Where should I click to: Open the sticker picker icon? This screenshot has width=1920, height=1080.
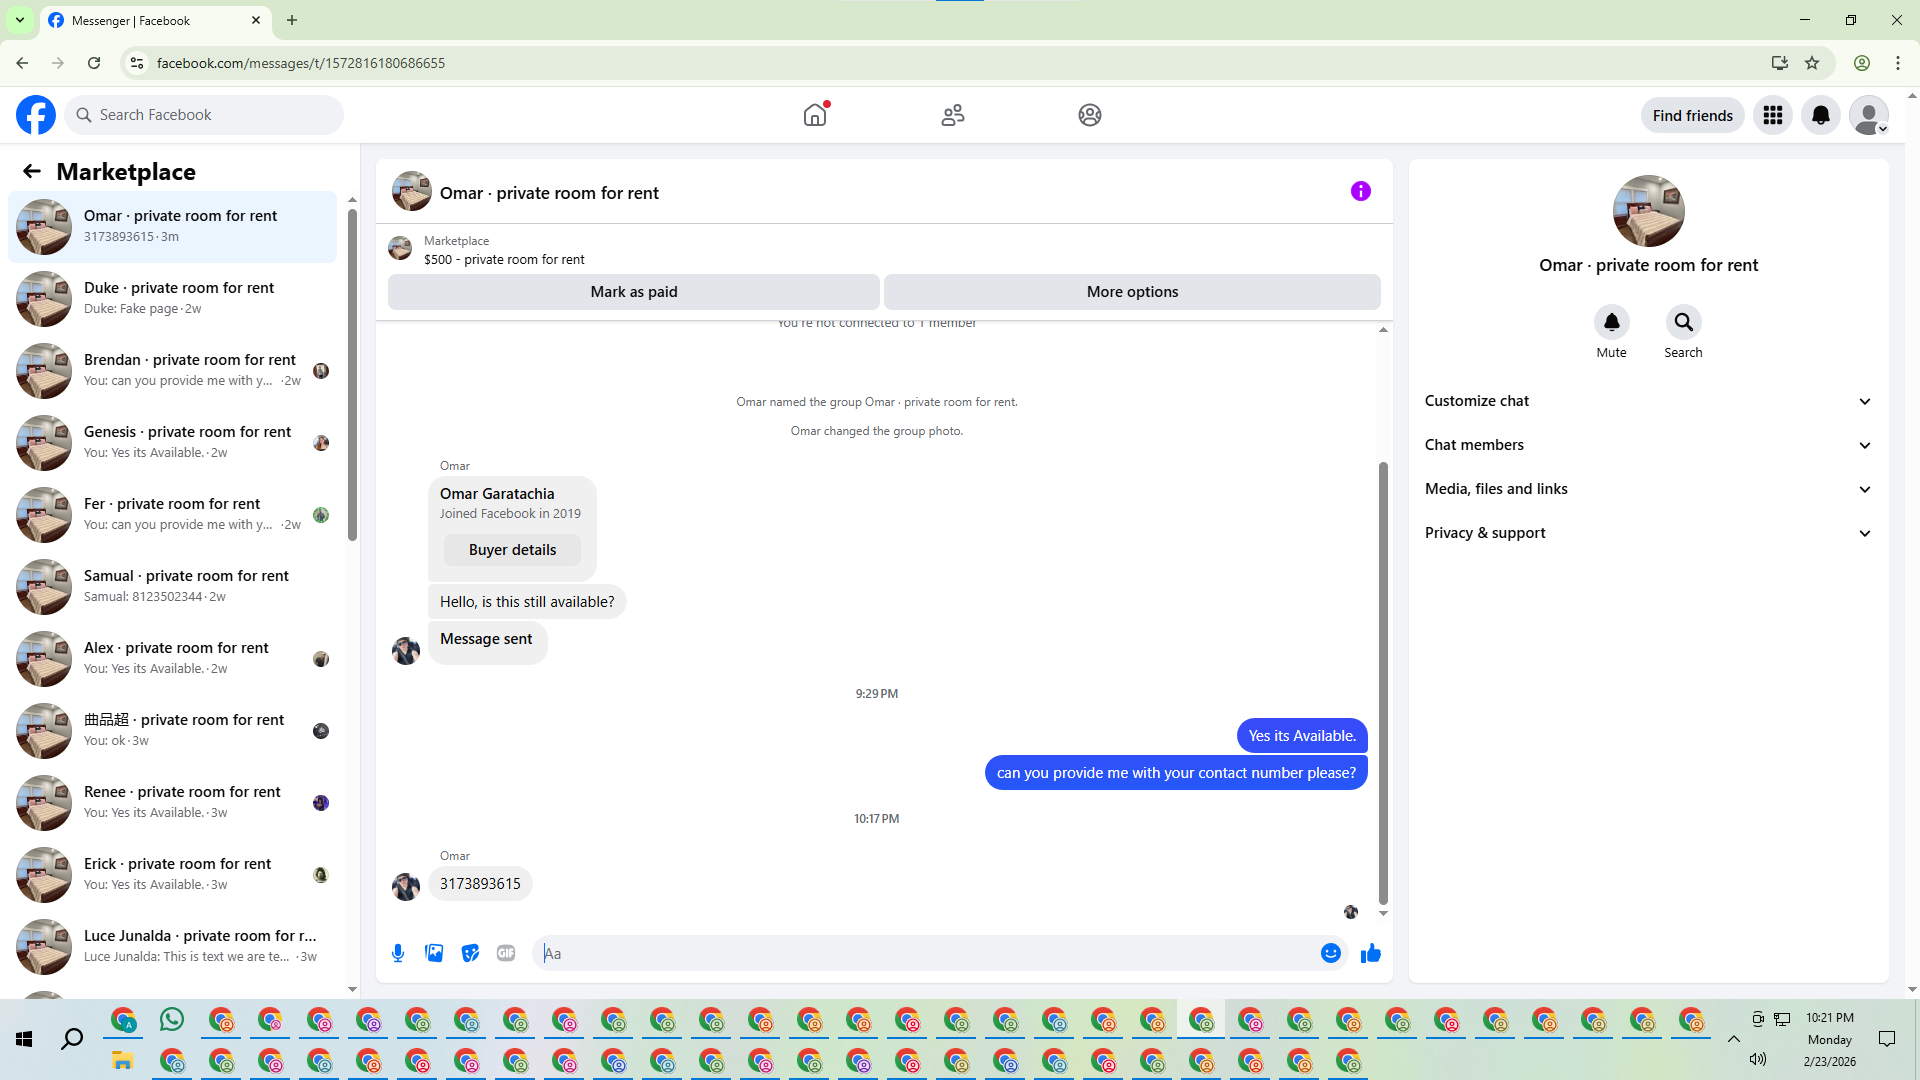[470, 953]
